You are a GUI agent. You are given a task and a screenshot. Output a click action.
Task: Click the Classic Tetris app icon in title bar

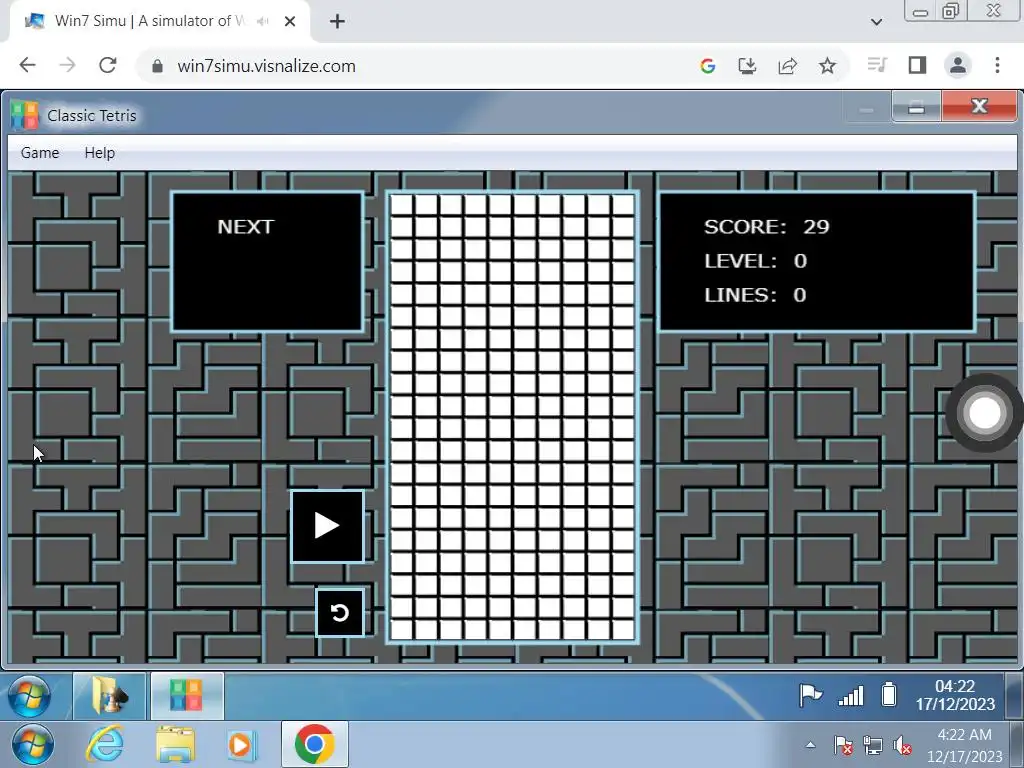tap(24, 116)
